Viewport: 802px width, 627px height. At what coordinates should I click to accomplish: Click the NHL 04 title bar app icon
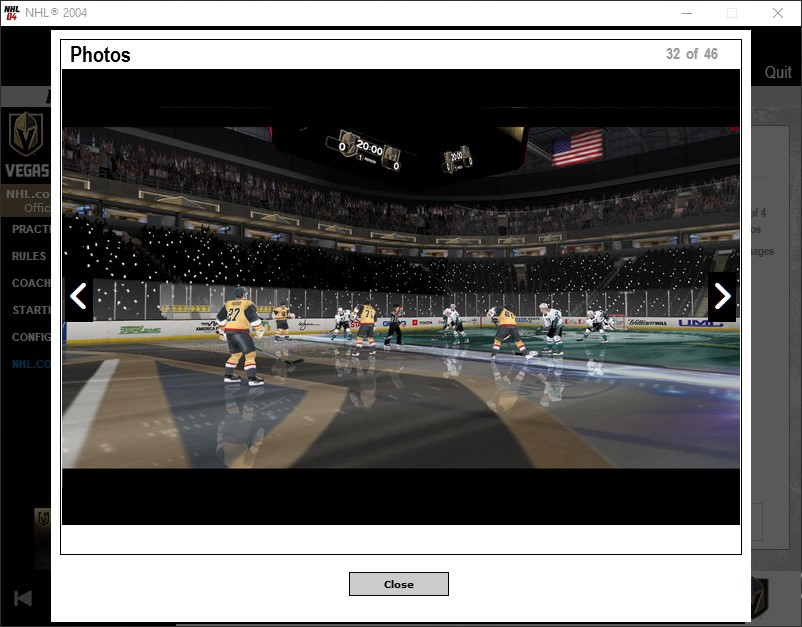11,13
